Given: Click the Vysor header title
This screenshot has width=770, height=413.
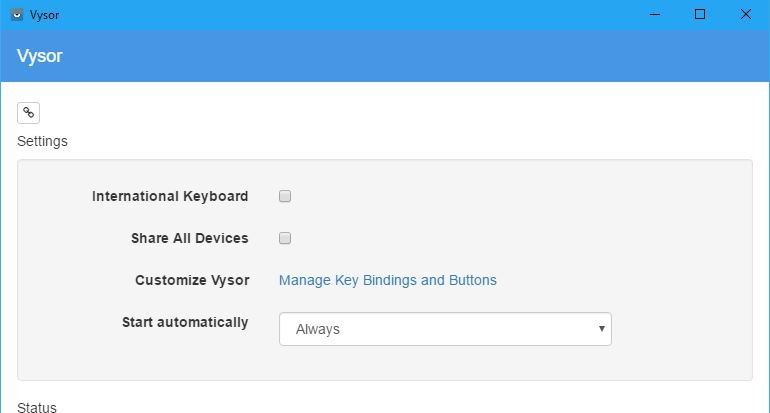Looking at the screenshot, I should coord(40,56).
